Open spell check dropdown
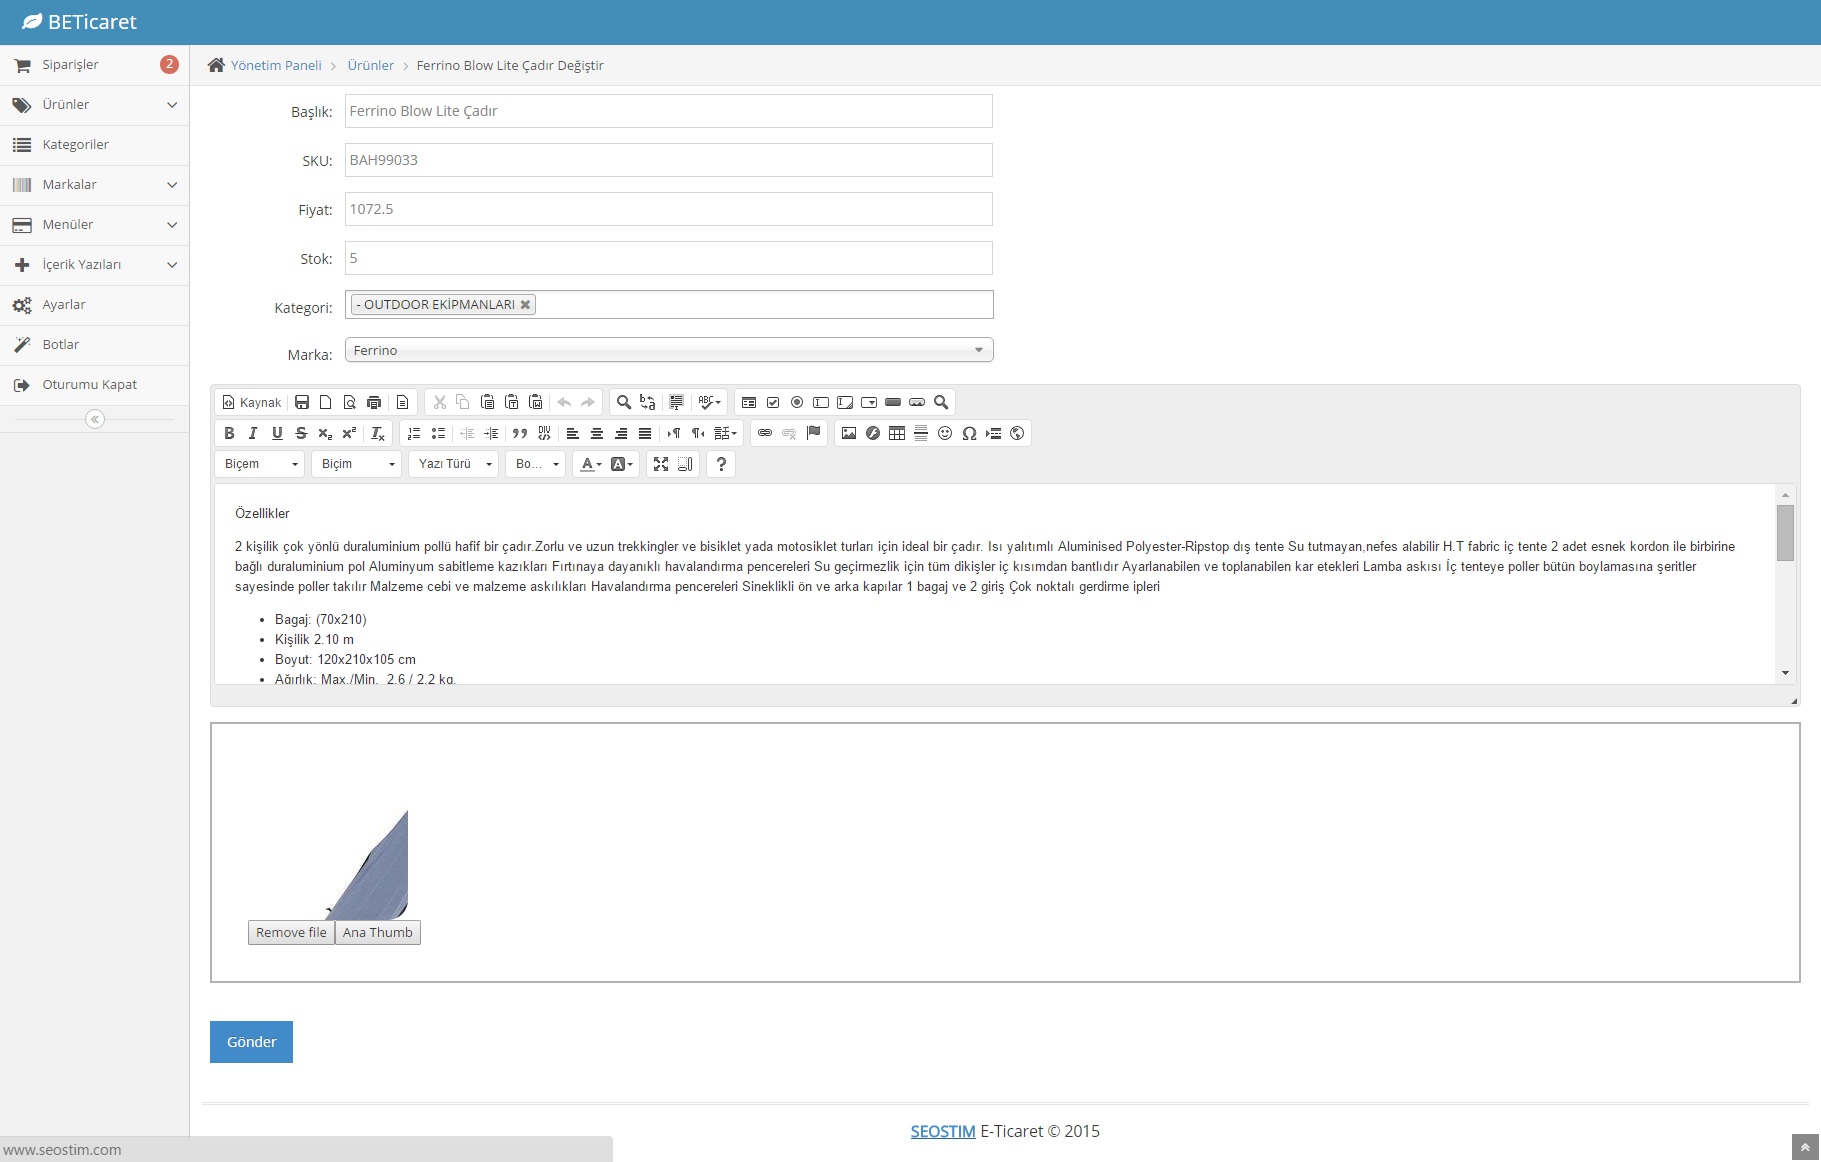 710,402
